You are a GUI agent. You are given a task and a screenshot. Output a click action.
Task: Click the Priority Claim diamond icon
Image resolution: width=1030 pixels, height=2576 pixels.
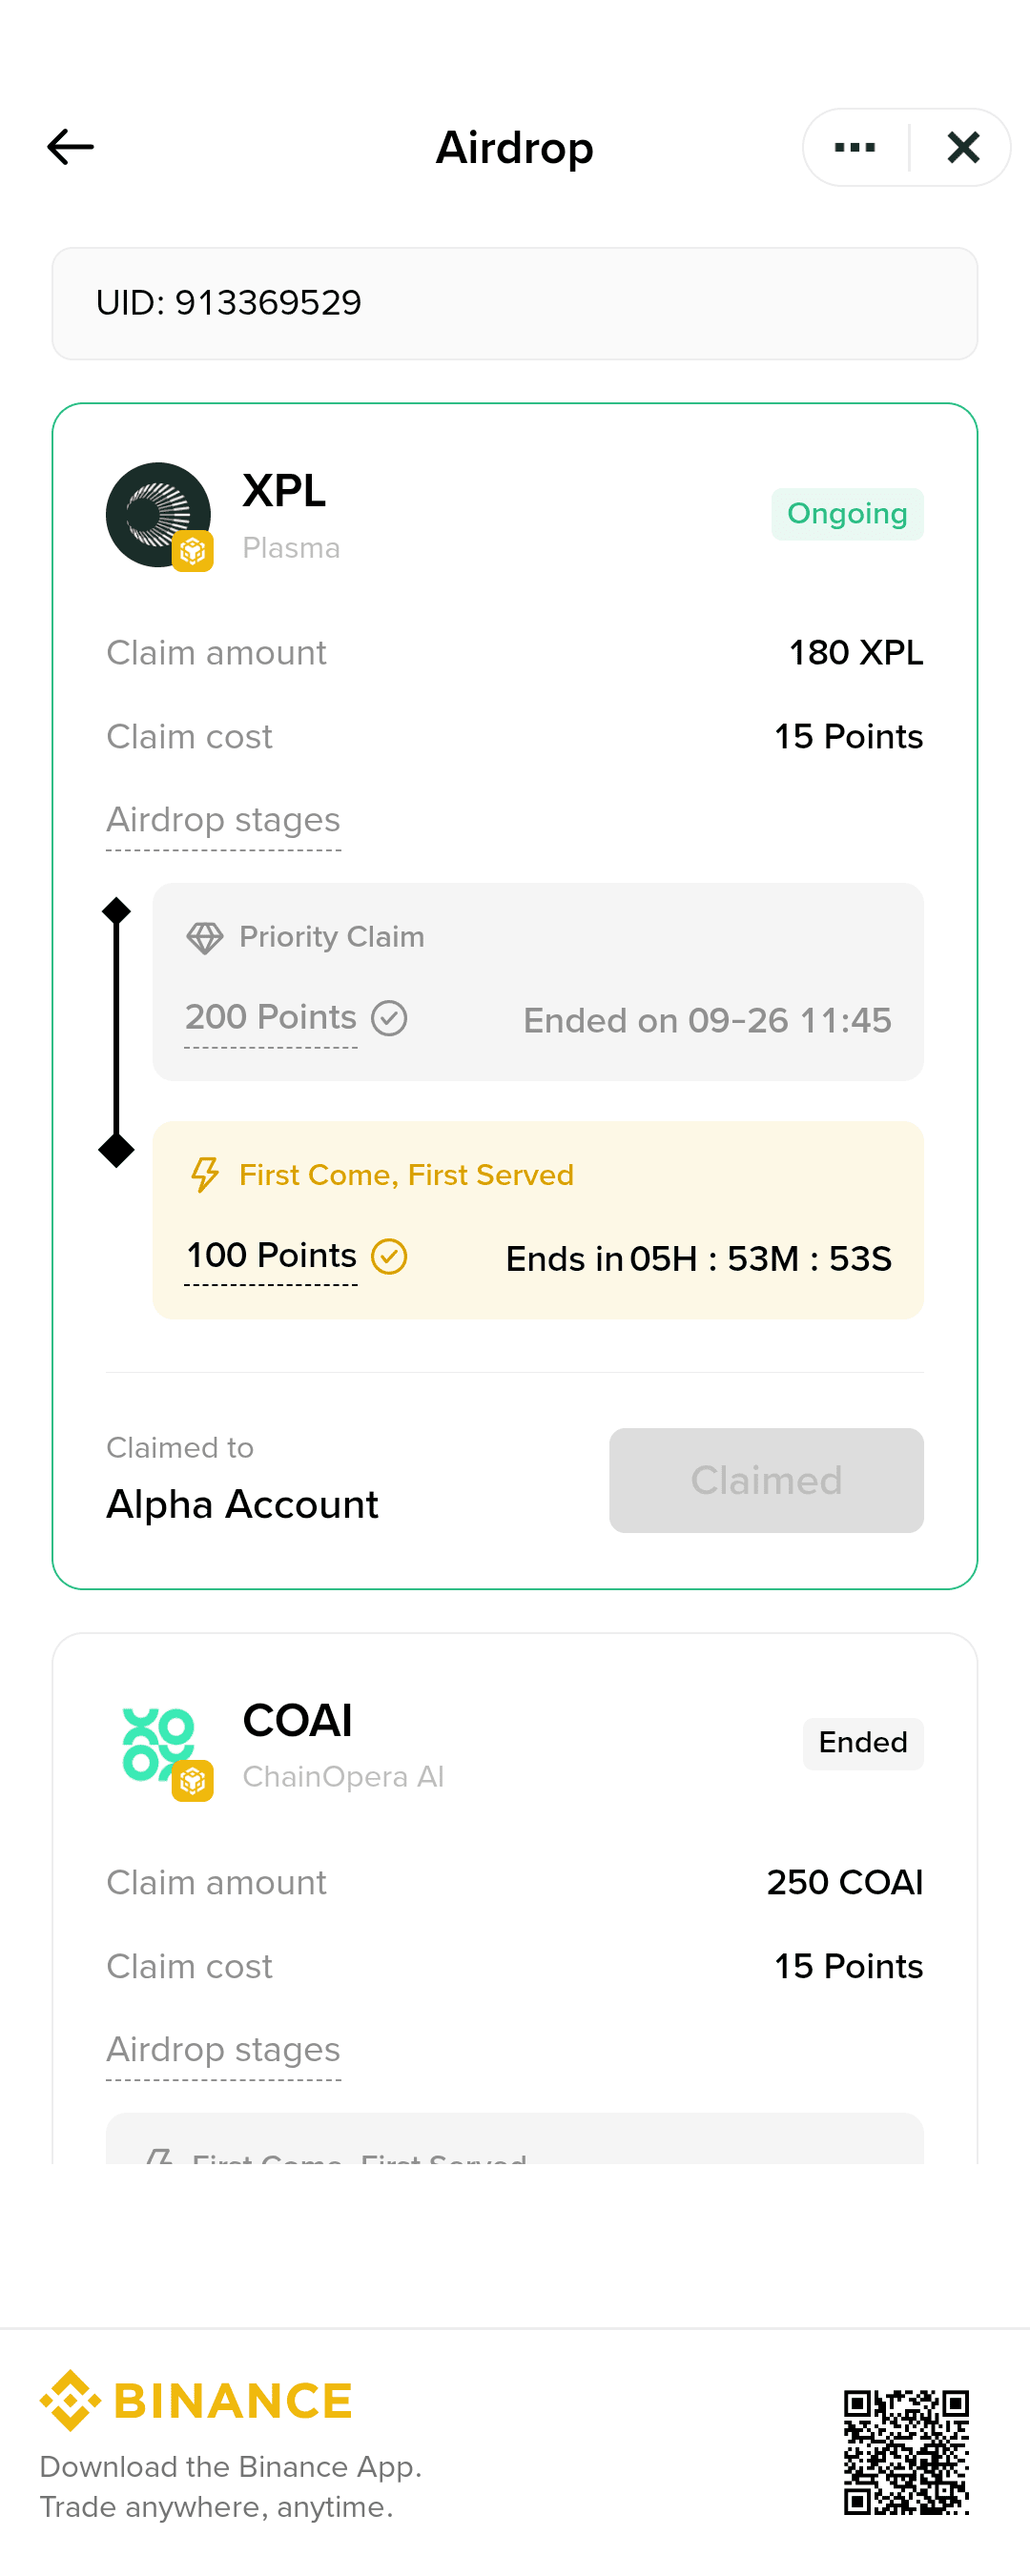pos(205,937)
